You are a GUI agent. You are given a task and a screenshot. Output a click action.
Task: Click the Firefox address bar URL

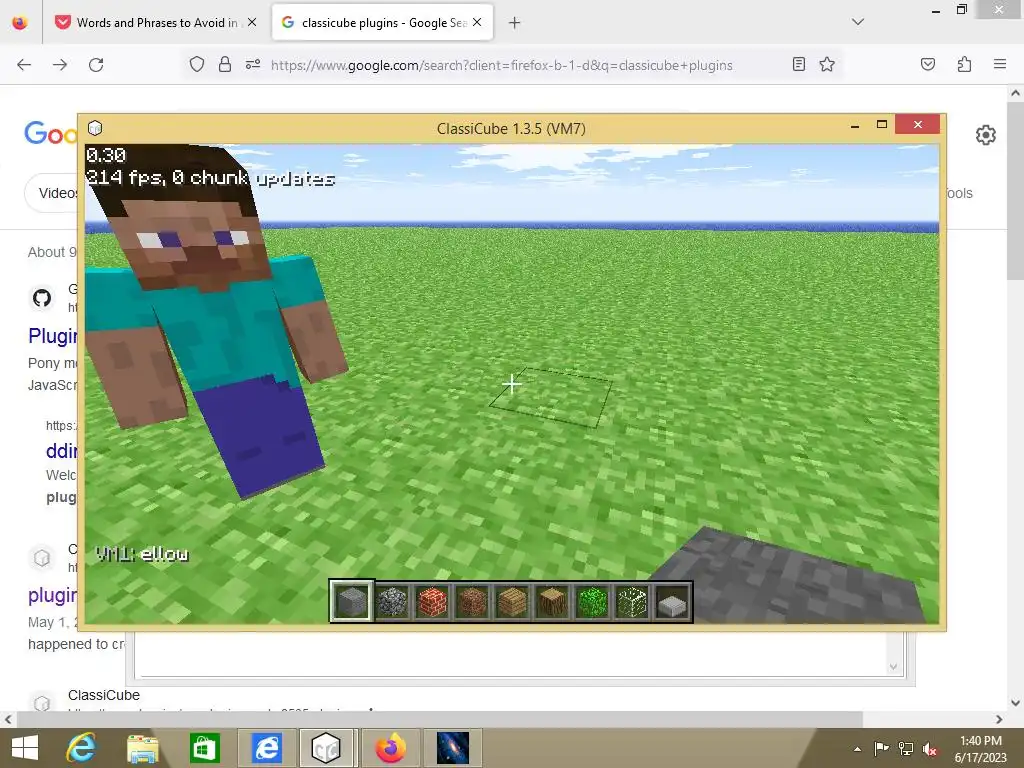[502, 65]
